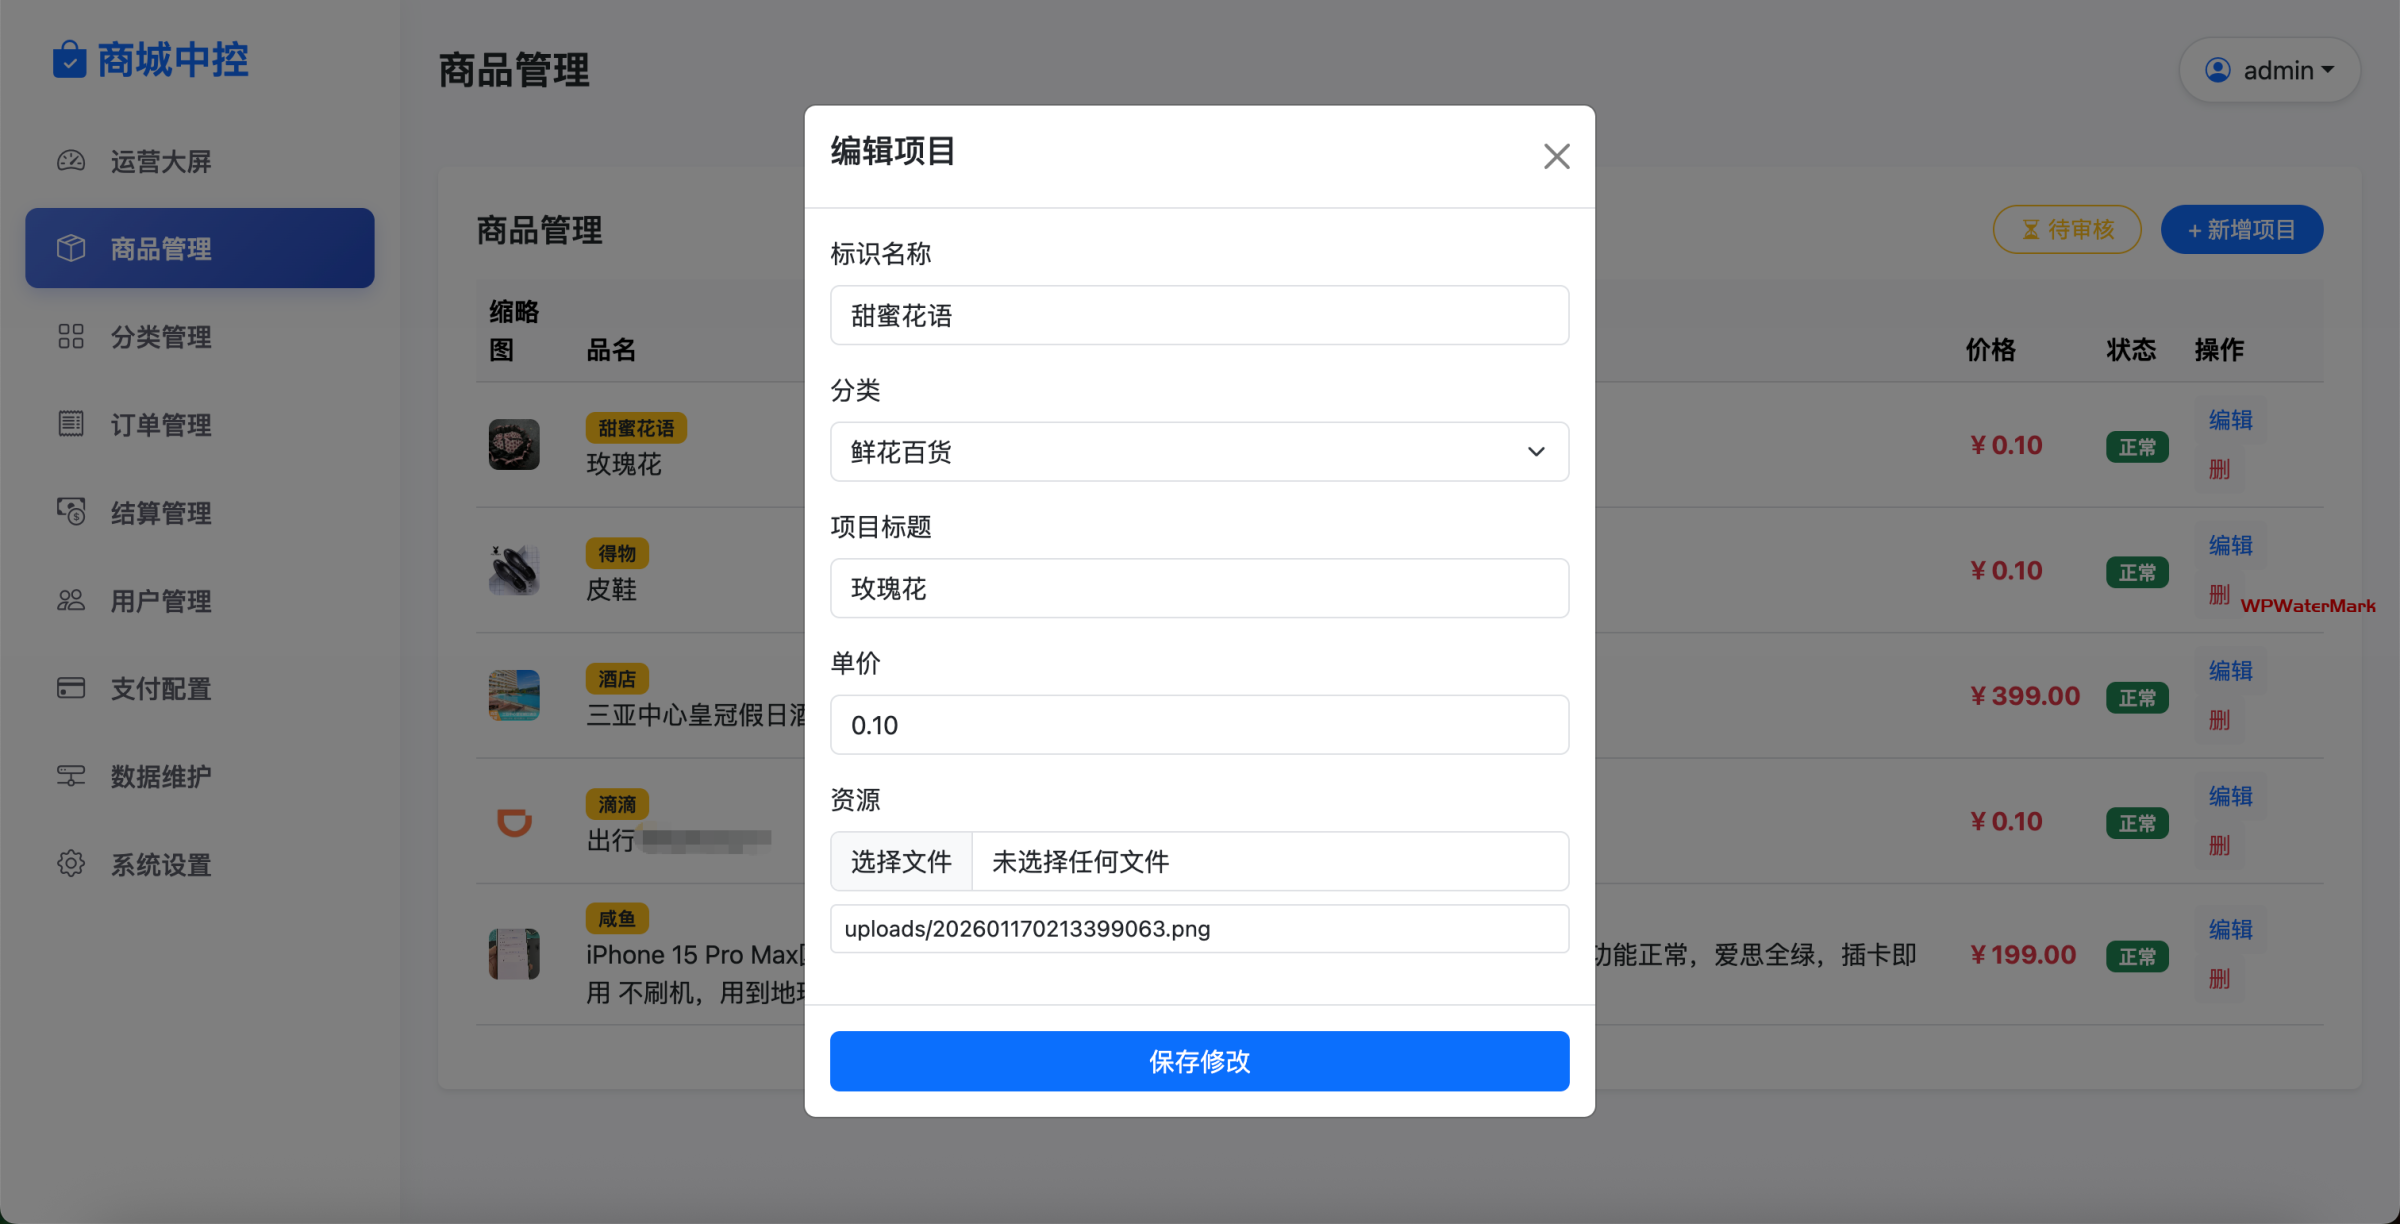Click the 运营大屏 dashboard gauge icon

point(71,161)
